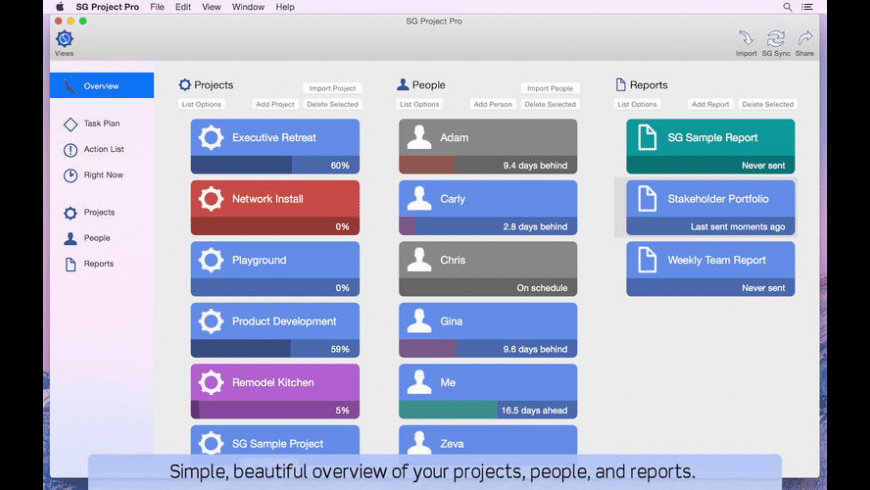Click the Import Project button
The height and width of the screenshot is (490, 870).
(x=332, y=88)
